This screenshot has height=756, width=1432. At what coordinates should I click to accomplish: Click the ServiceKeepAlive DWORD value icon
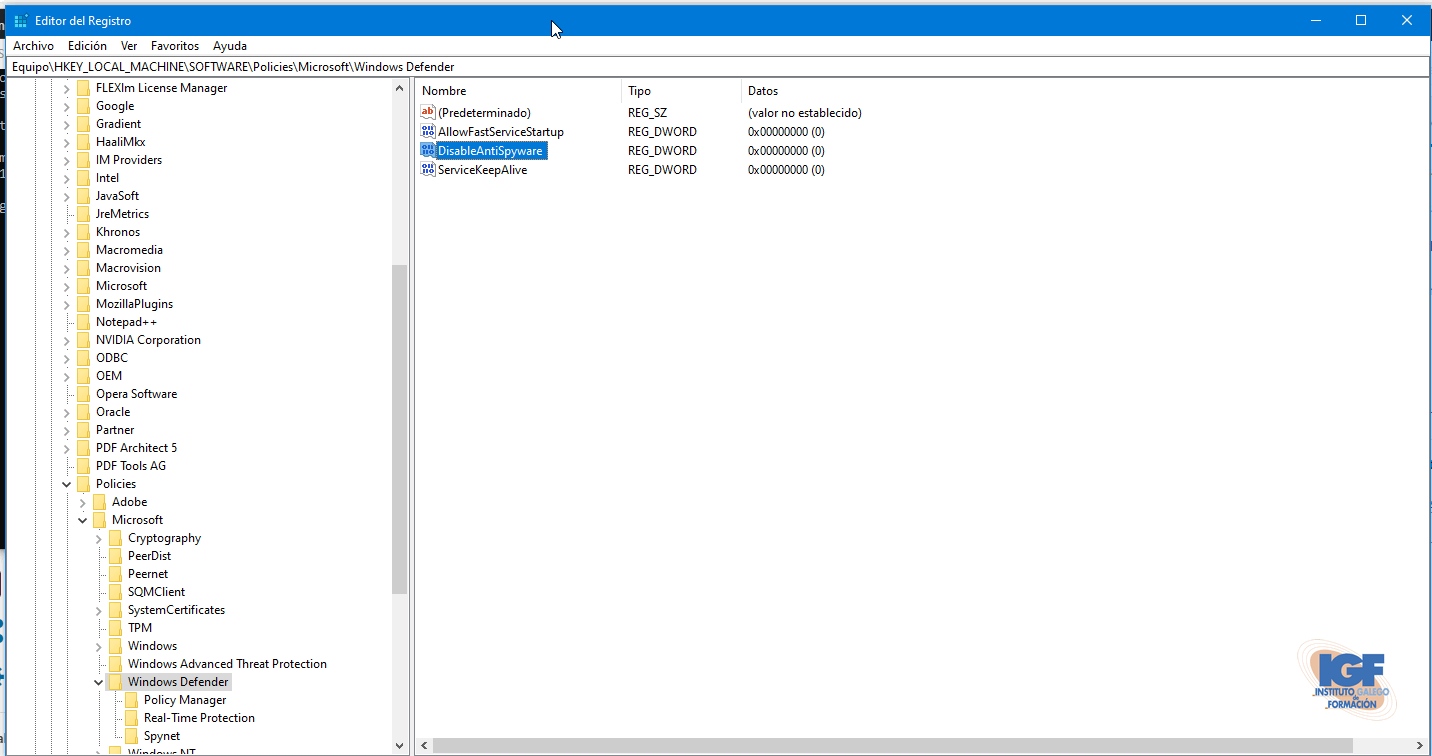pyautogui.click(x=428, y=170)
